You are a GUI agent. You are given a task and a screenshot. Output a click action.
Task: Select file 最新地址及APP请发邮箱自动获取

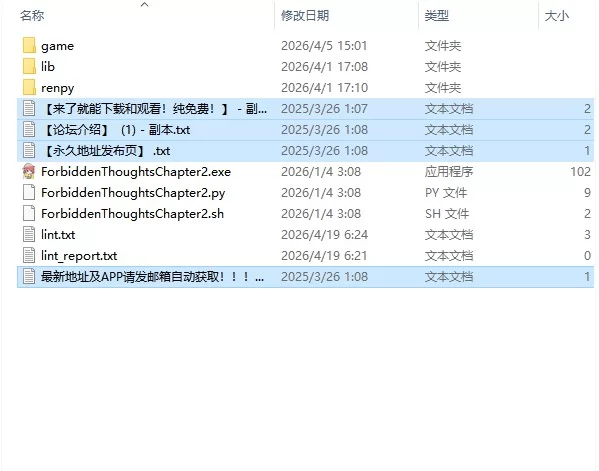click(x=152, y=277)
